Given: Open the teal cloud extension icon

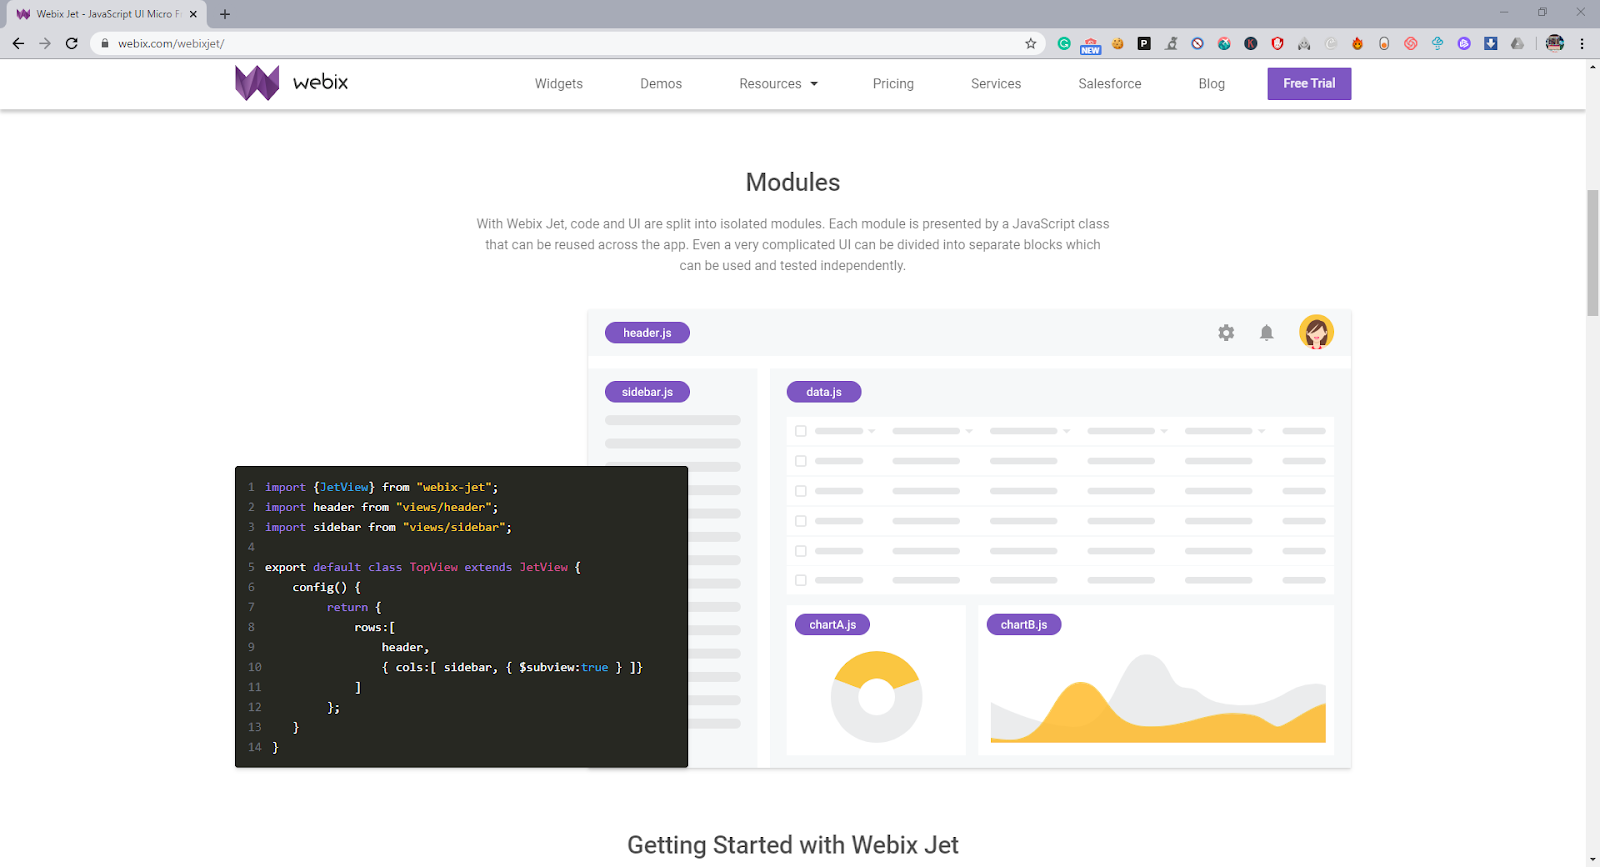Looking at the screenshot, I should point(1437,43).
